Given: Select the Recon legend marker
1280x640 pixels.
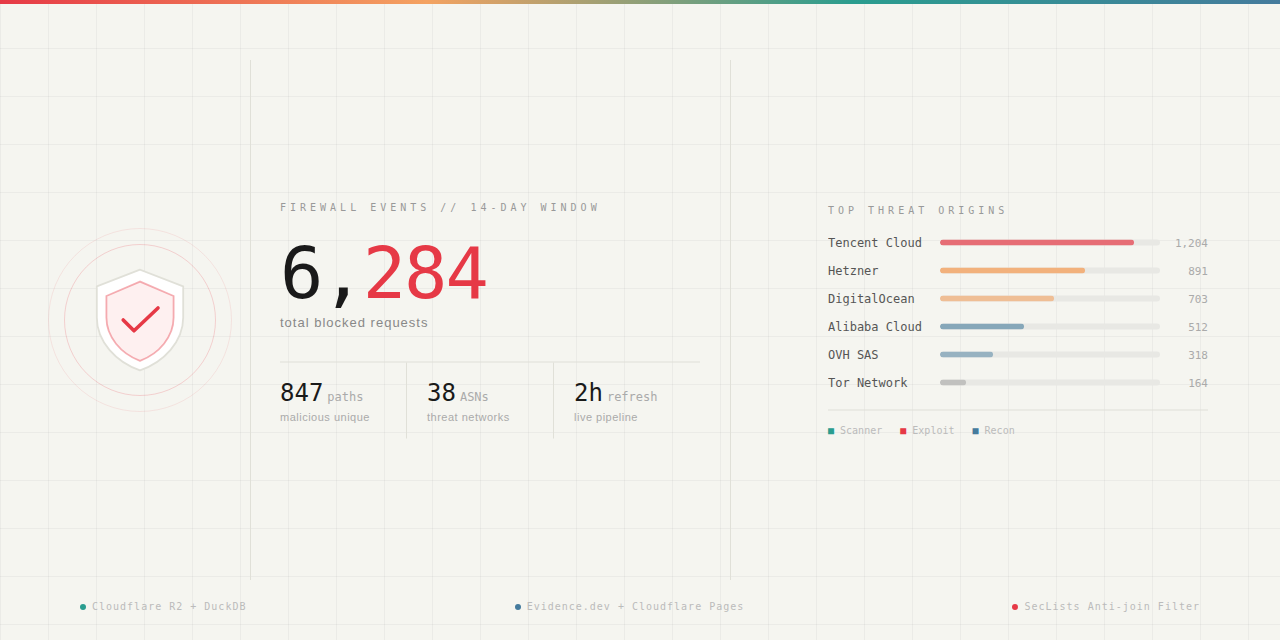Looking at the screenshot, I should [977, 429].
